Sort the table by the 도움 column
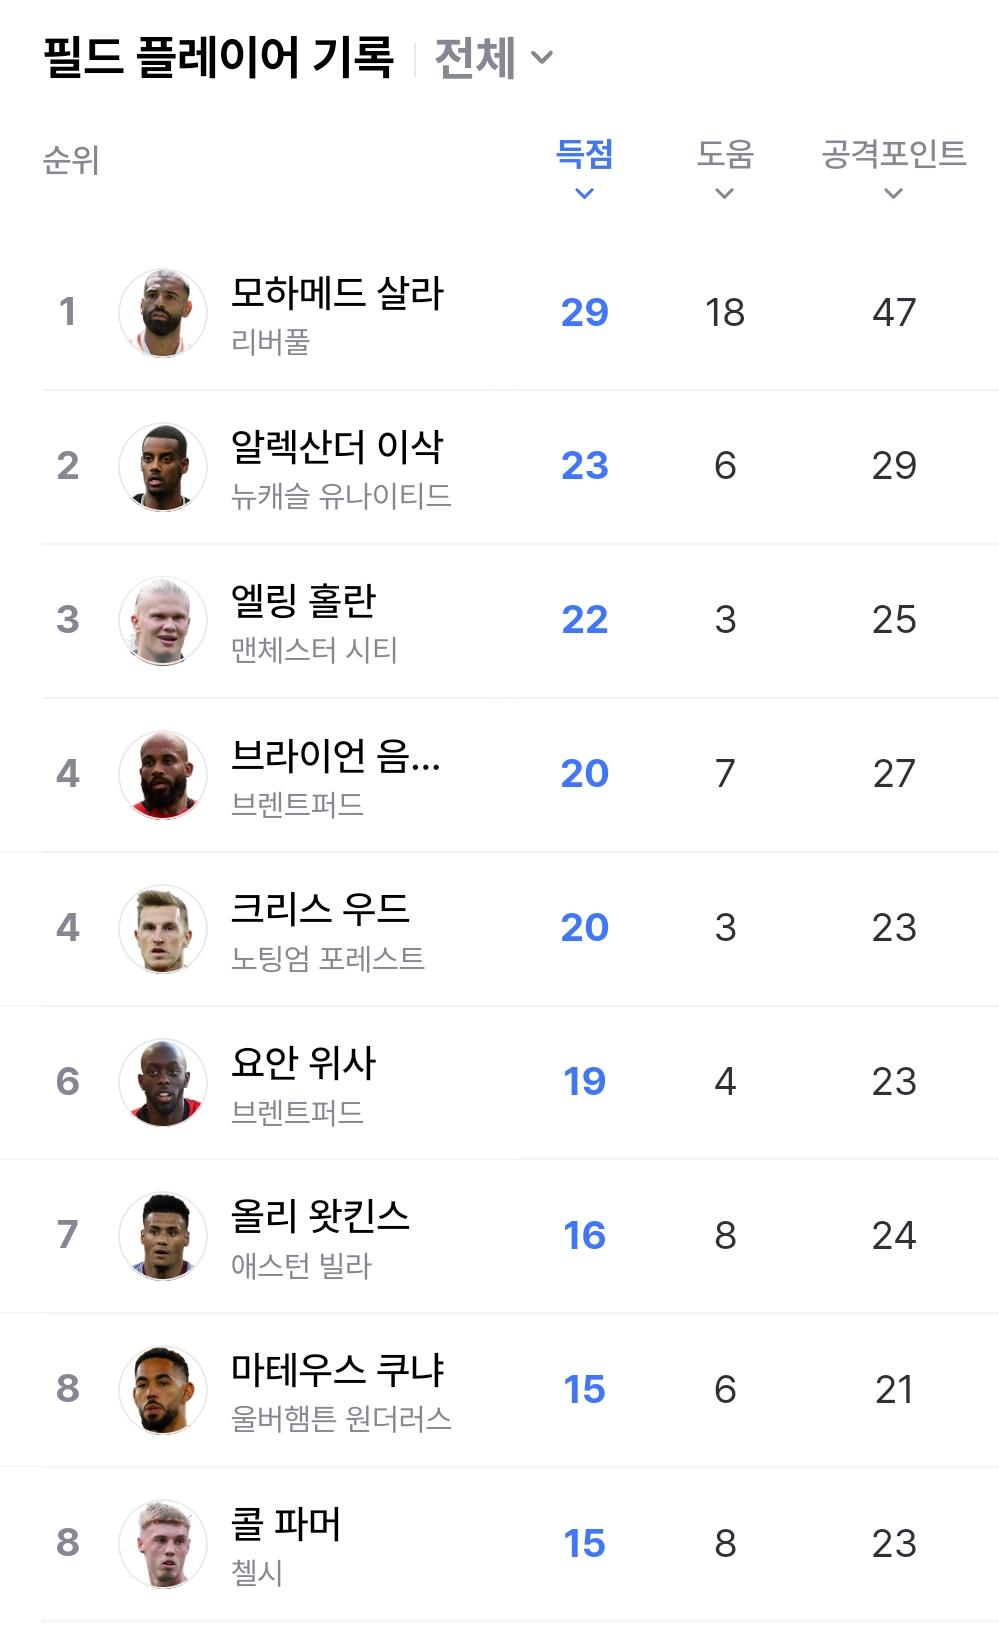The image size is (999, 1641). click(x=725, y=167)
